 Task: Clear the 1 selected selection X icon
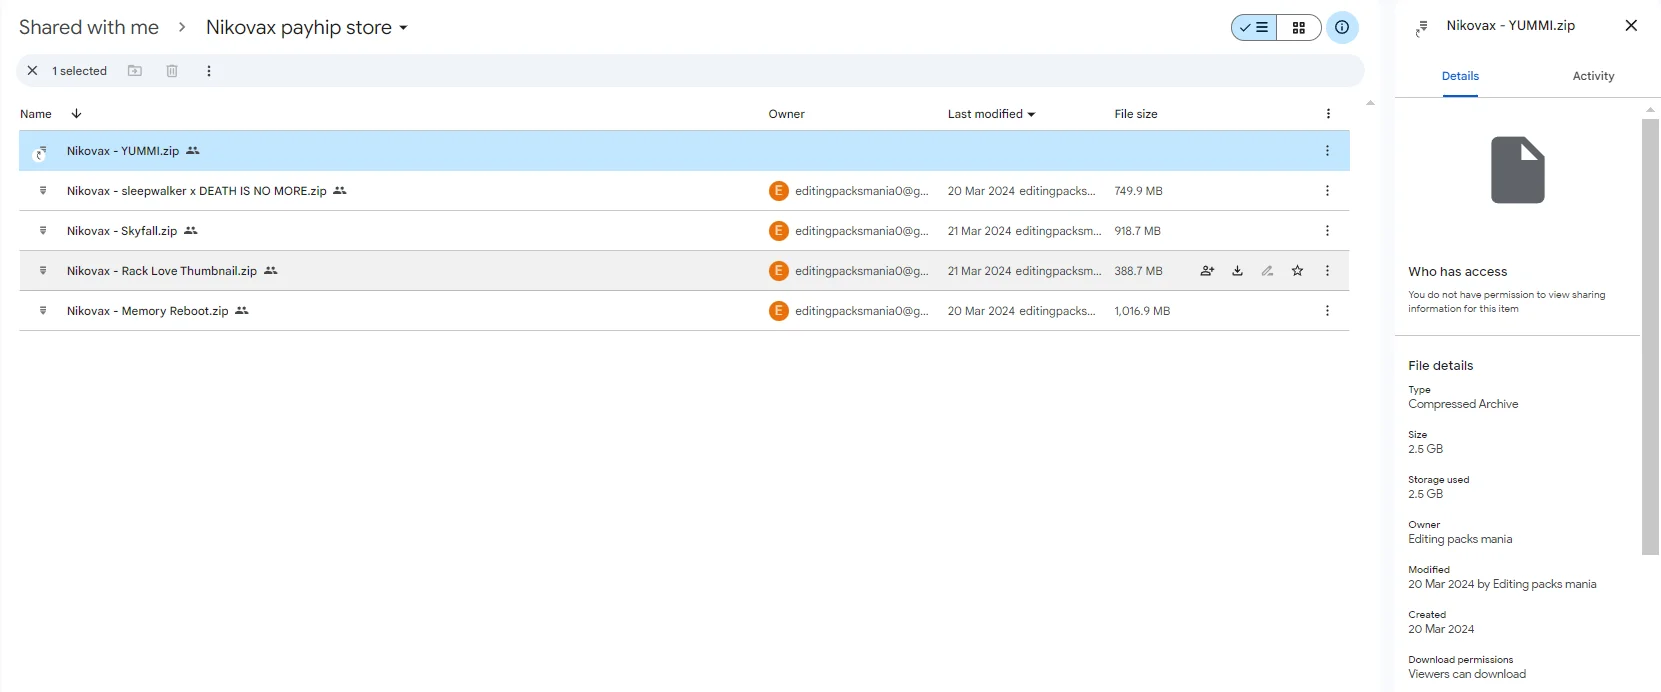pos(32,71)
